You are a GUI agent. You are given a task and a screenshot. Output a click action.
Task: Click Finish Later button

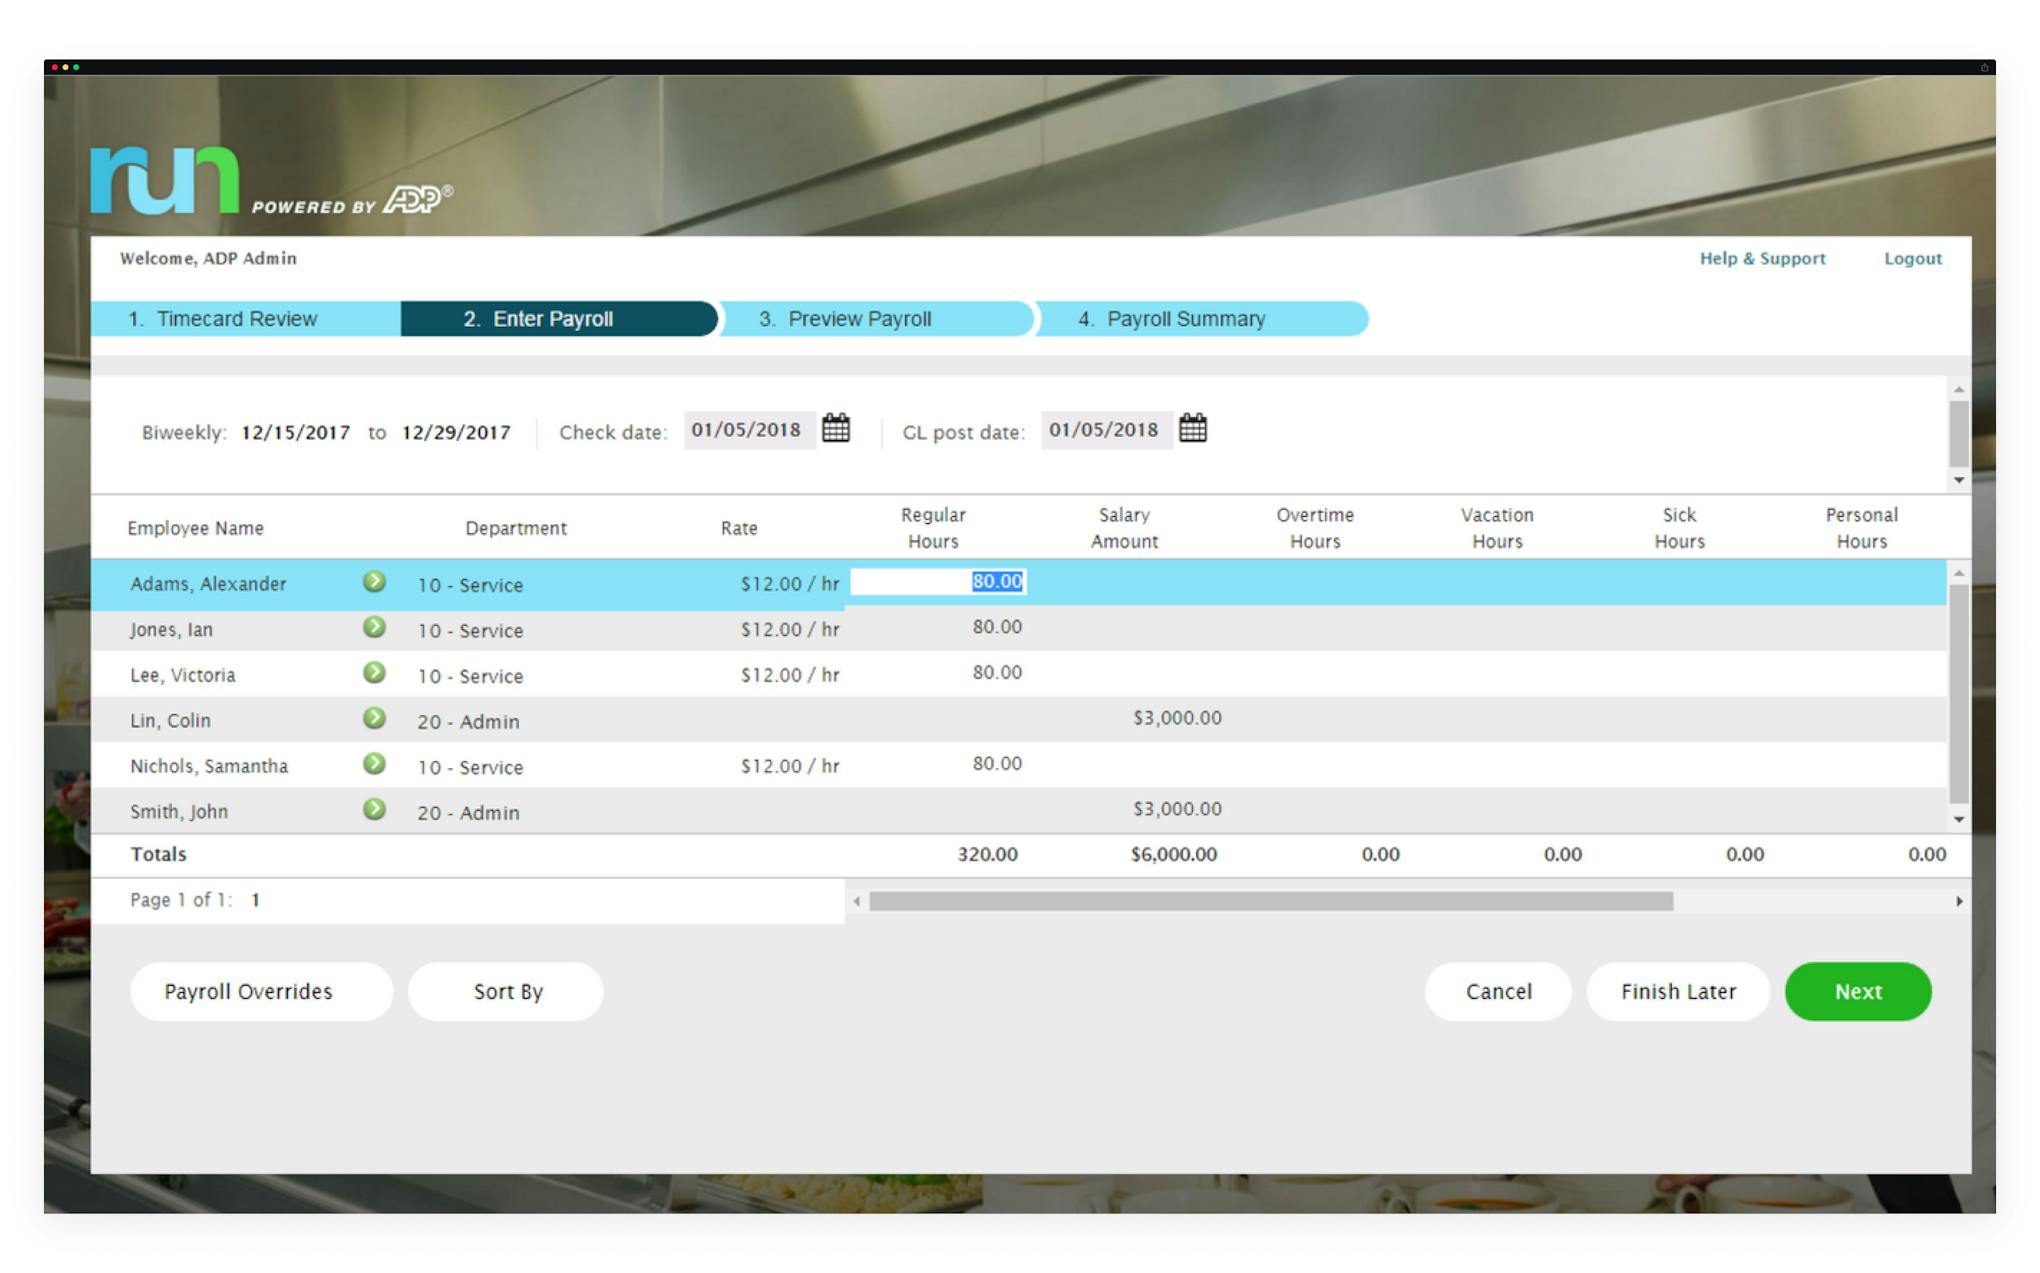tap(1678, 992)
